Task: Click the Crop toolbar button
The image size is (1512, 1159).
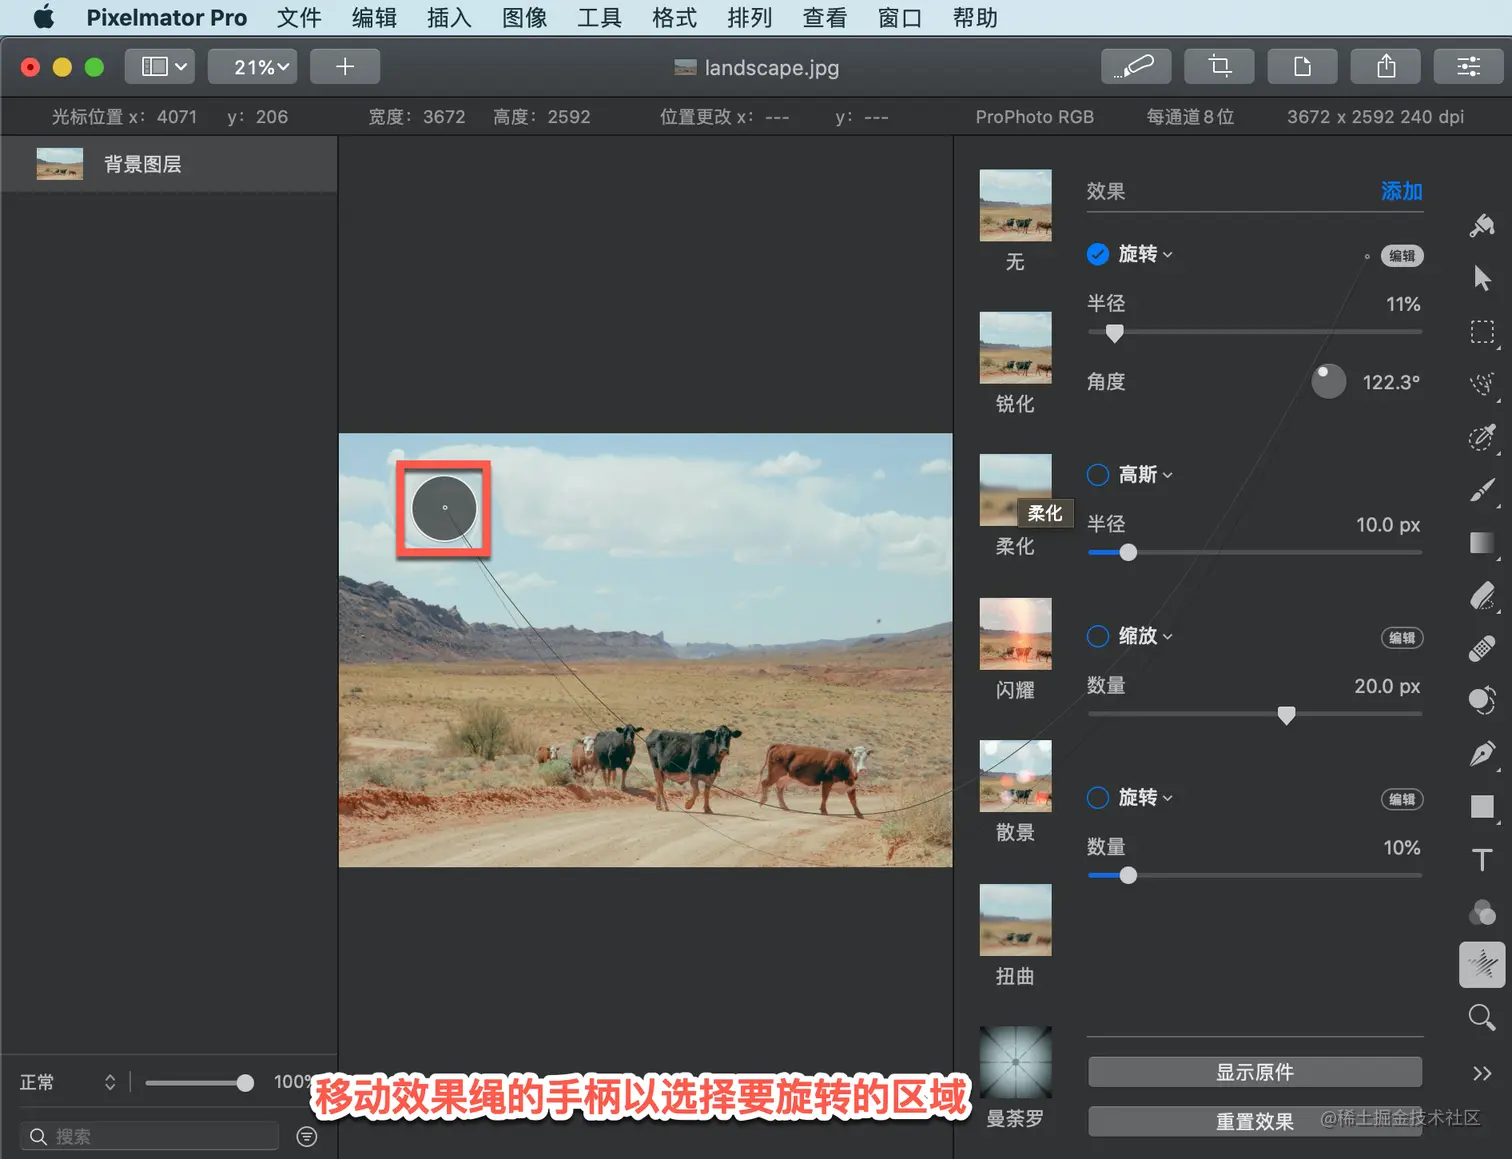Action: pyautogui.click(x=1219, y=67)
